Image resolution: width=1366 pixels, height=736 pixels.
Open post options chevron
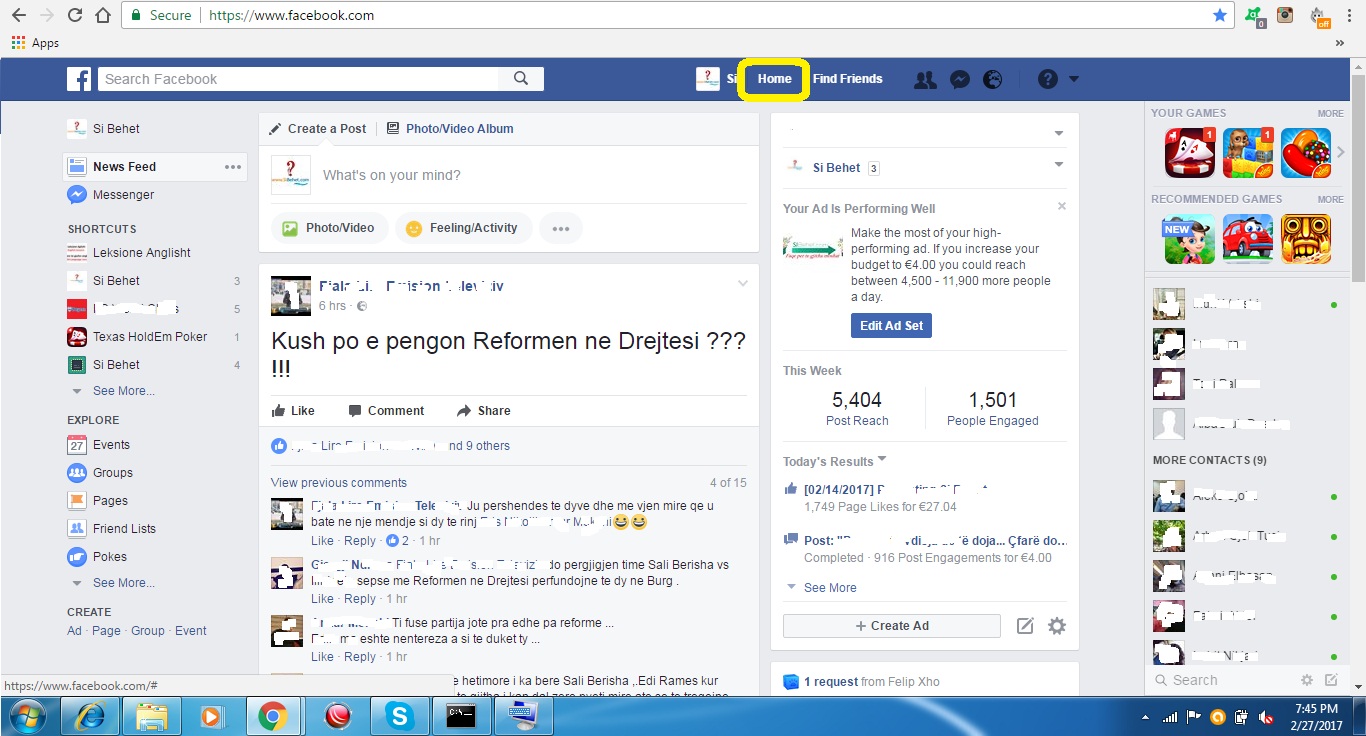(743, 284)
